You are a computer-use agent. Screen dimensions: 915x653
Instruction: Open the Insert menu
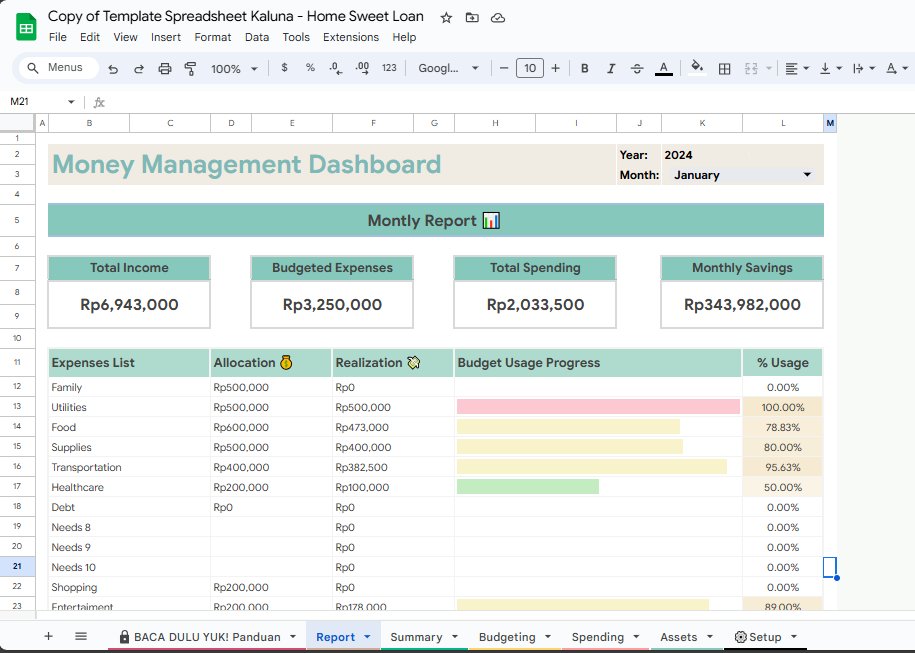click(x=166, y=37)
